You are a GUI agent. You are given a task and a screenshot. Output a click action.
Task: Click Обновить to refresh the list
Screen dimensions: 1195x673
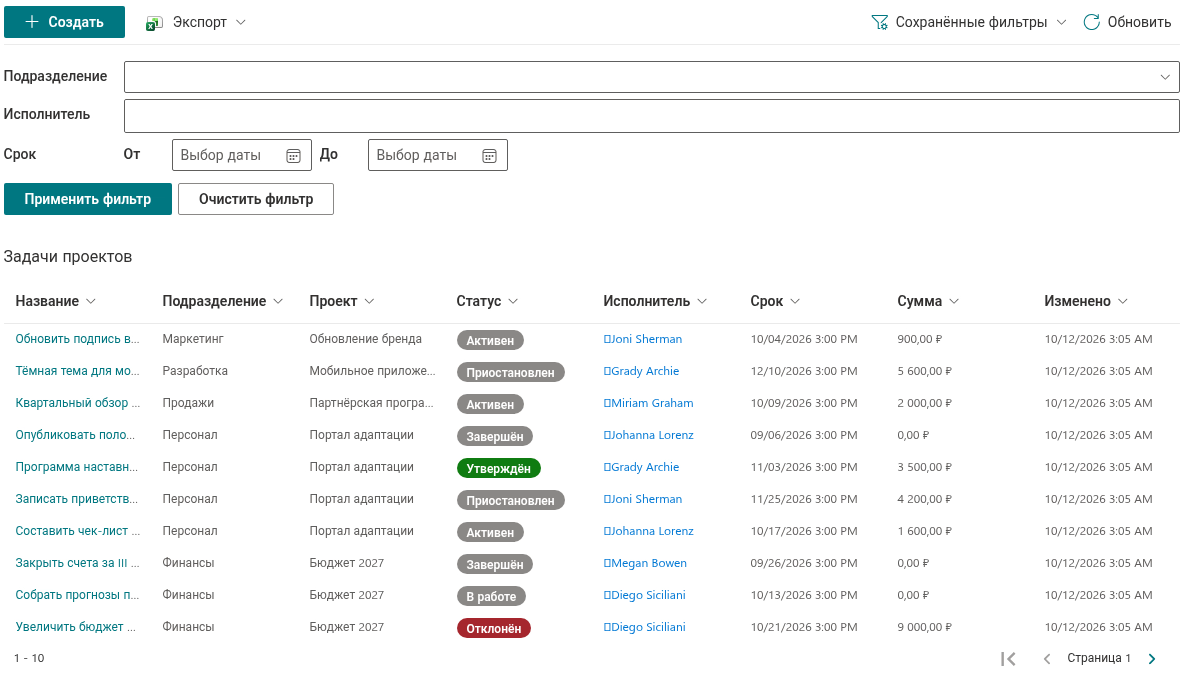[x=1127, y=22]
